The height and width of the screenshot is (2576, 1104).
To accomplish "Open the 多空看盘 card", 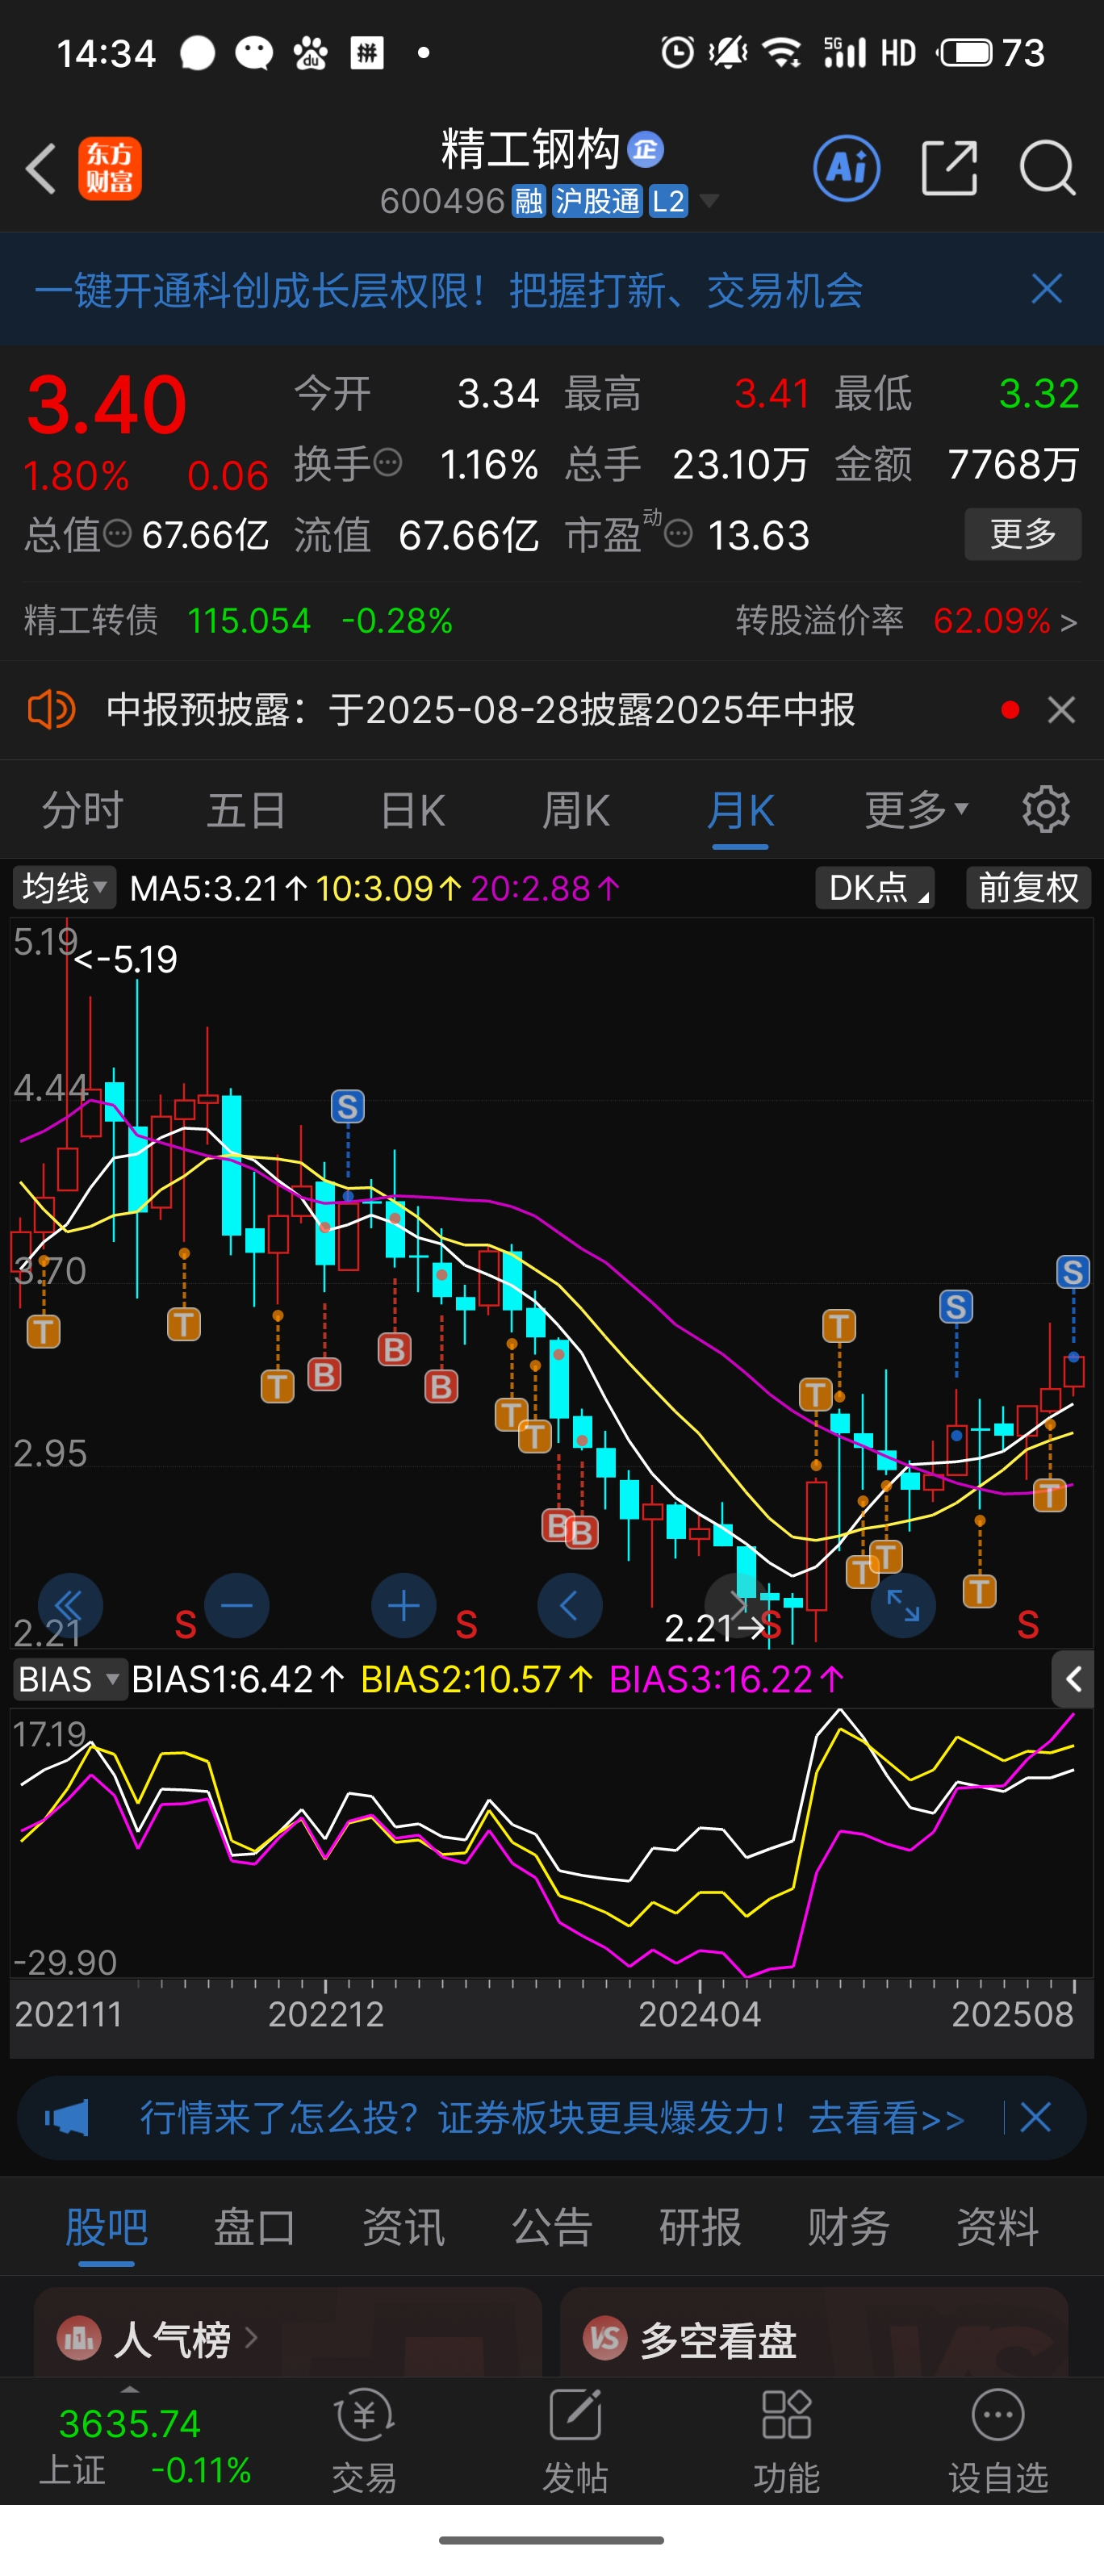I will point(814,2332).
